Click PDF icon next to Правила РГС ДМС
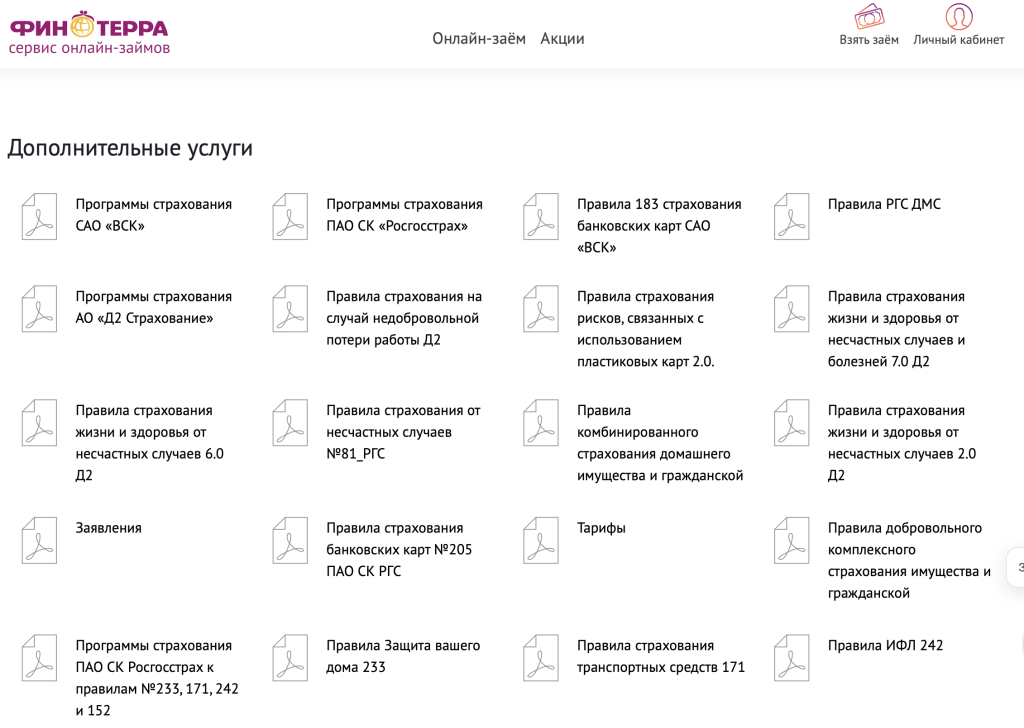 pos(791,216)
